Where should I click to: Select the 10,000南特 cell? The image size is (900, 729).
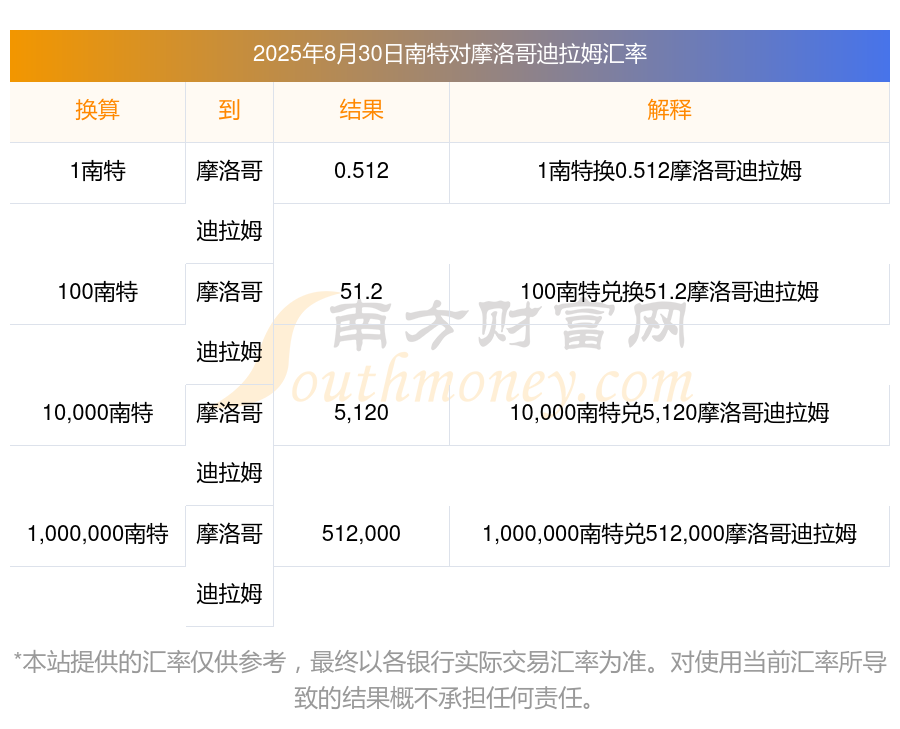98,413
